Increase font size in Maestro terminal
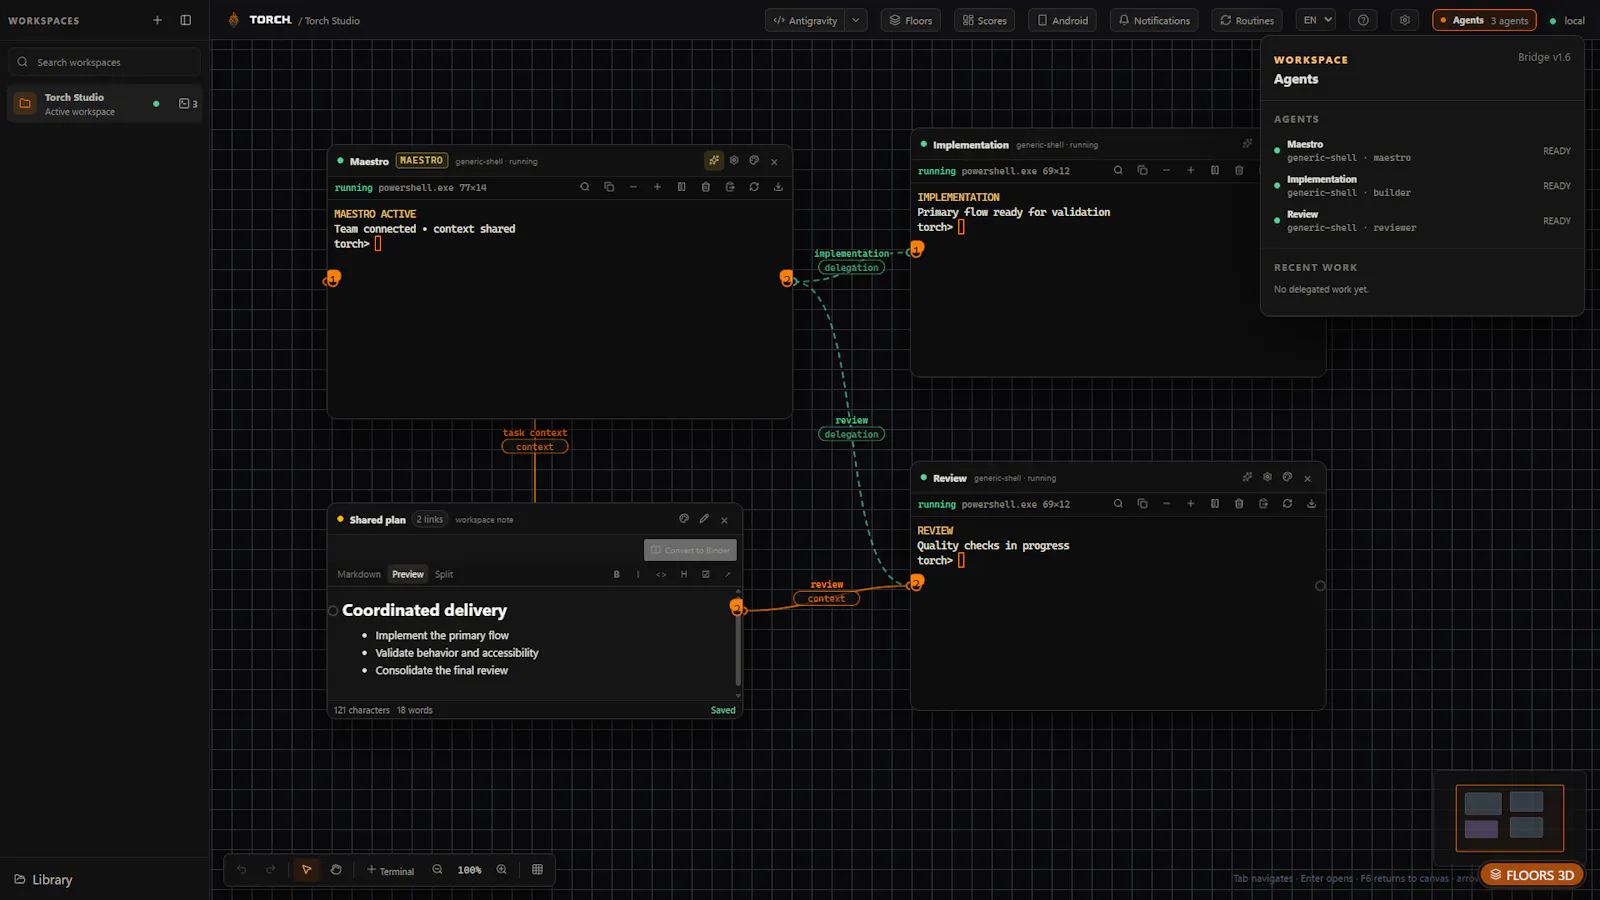1600x900 pixels. [x=657, y=187]
